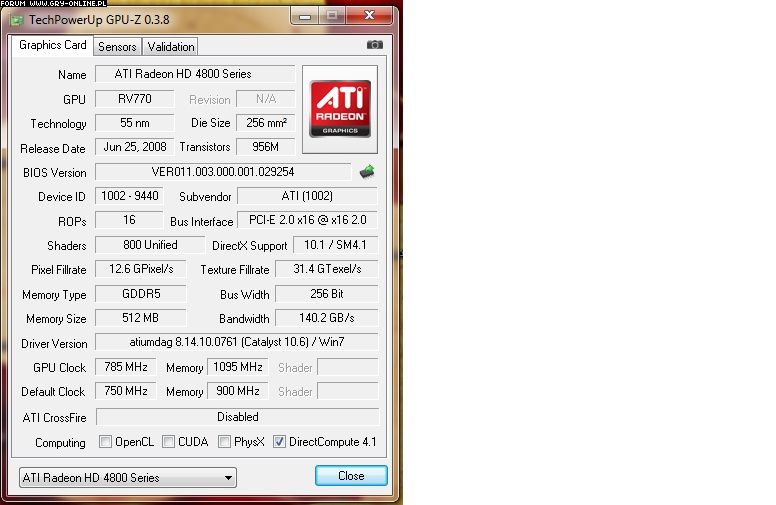Minimize the GPU-Z window
Image resolution: width=776 pixels, height=505 pixels.
click(305, 16)
